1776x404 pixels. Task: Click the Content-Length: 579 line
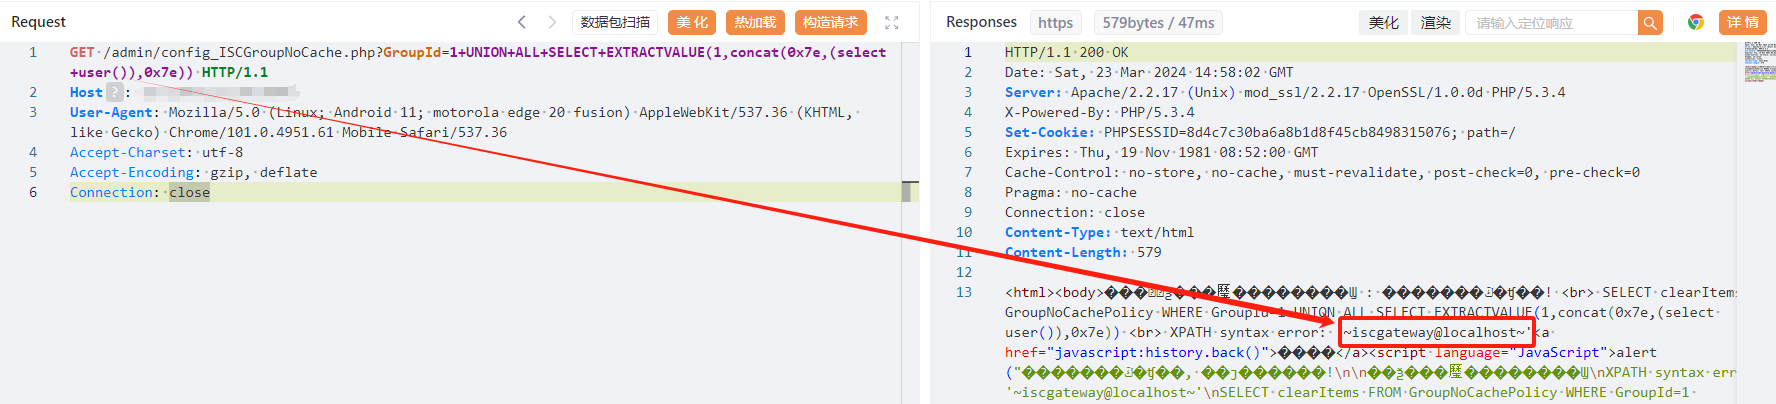1083,252
